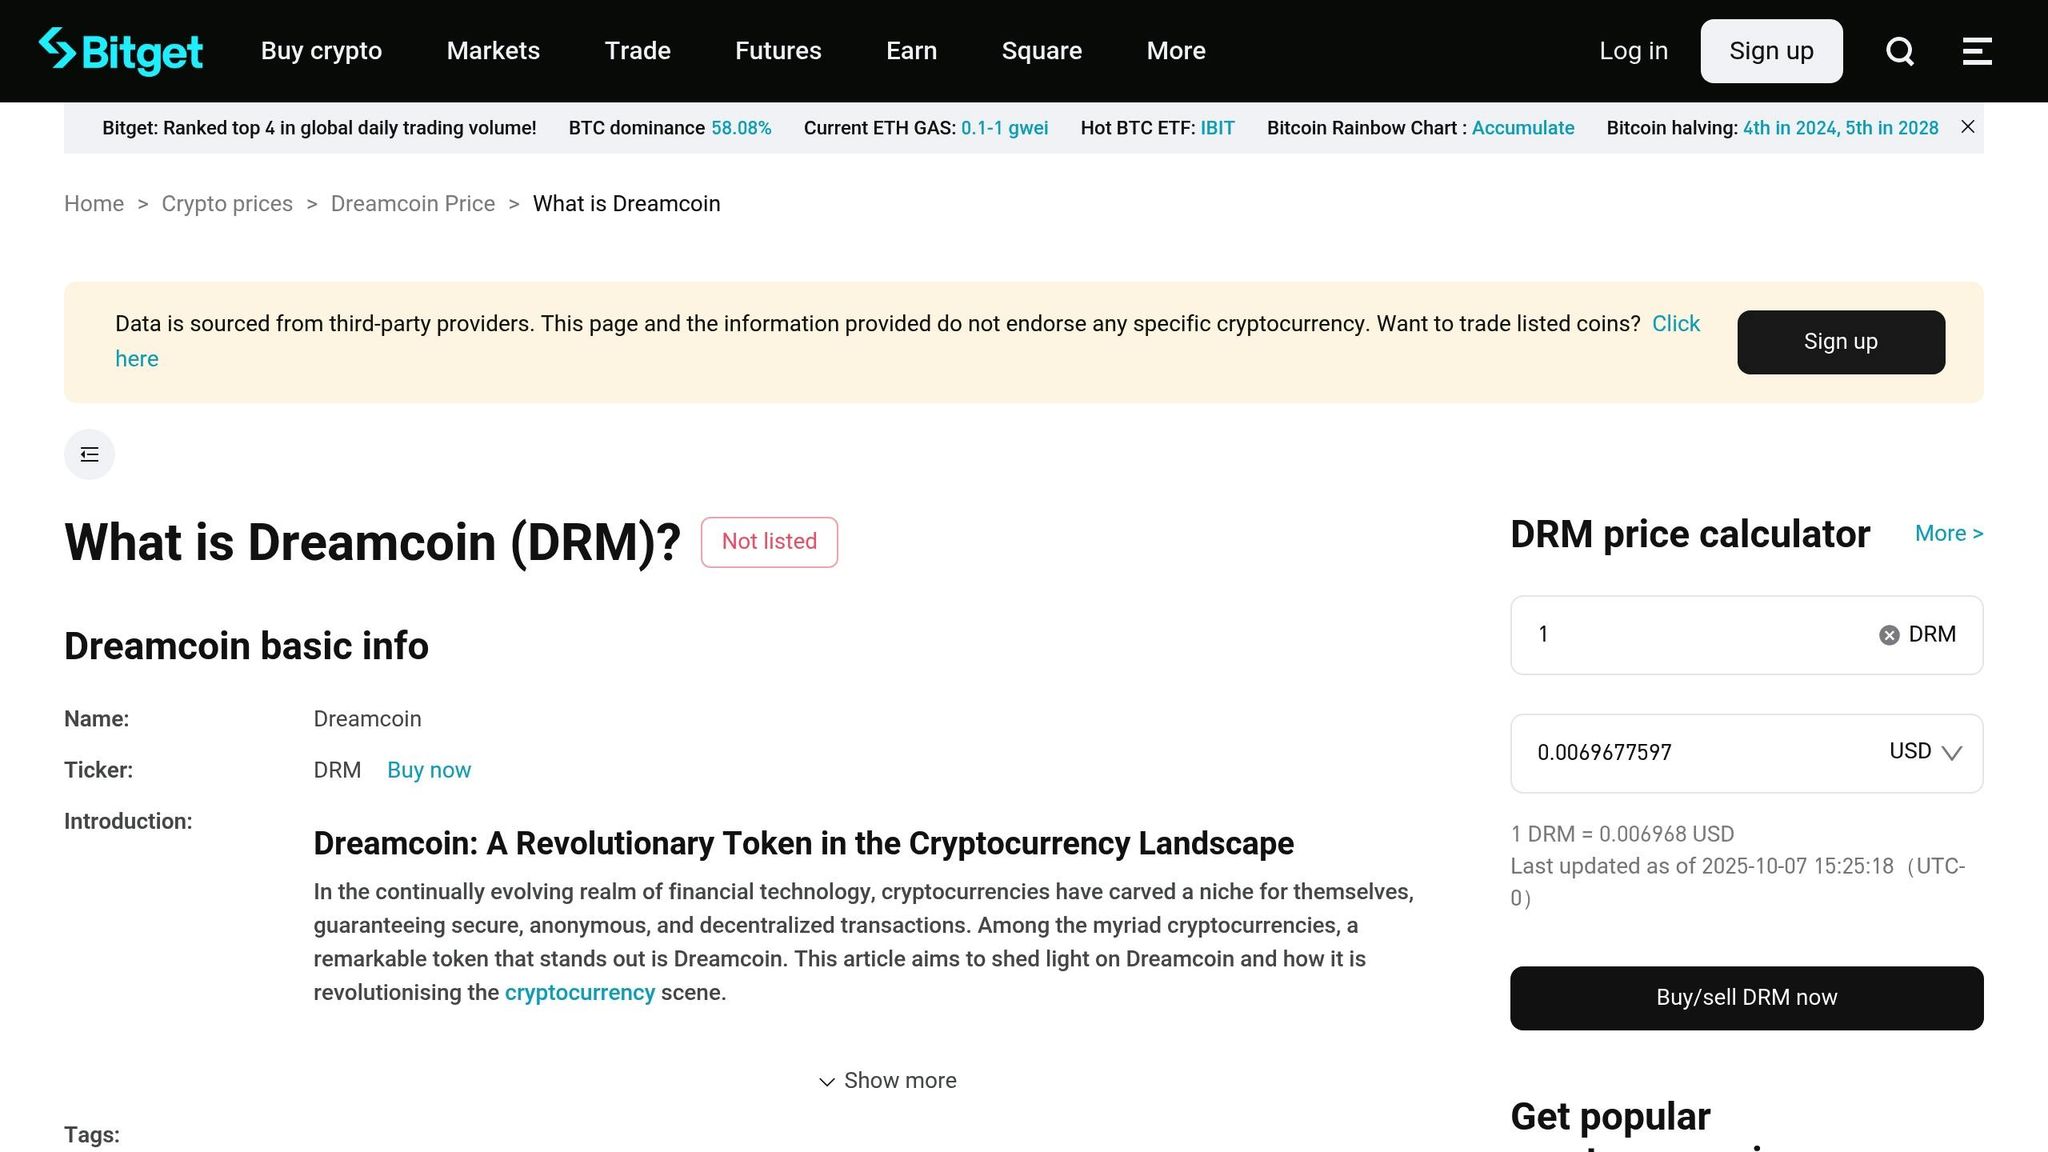Viewport: 2048px width, 1152px height.
Task: Open the Markets menu
Action: click(493, 51)
